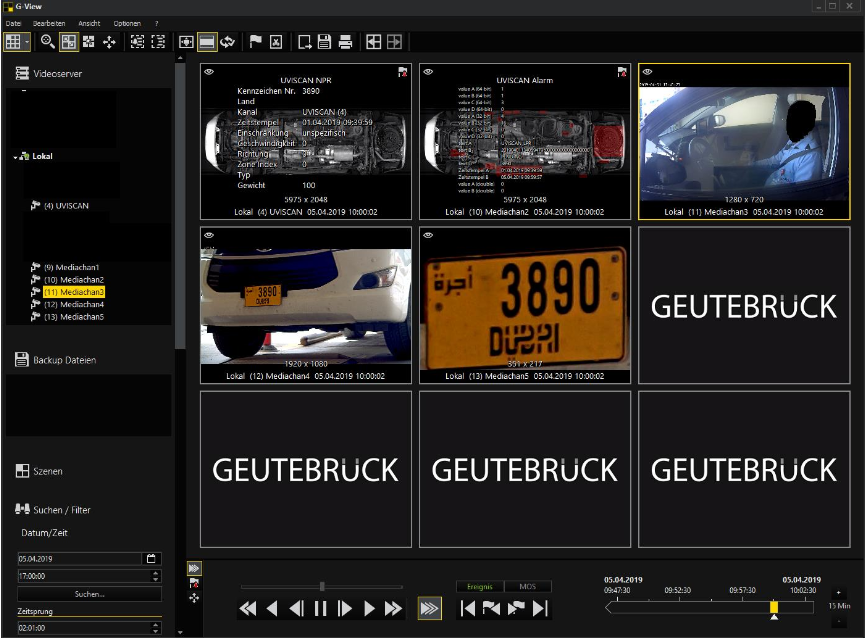
Task: Click the Suchen... search button
Action: click(89, 594)
